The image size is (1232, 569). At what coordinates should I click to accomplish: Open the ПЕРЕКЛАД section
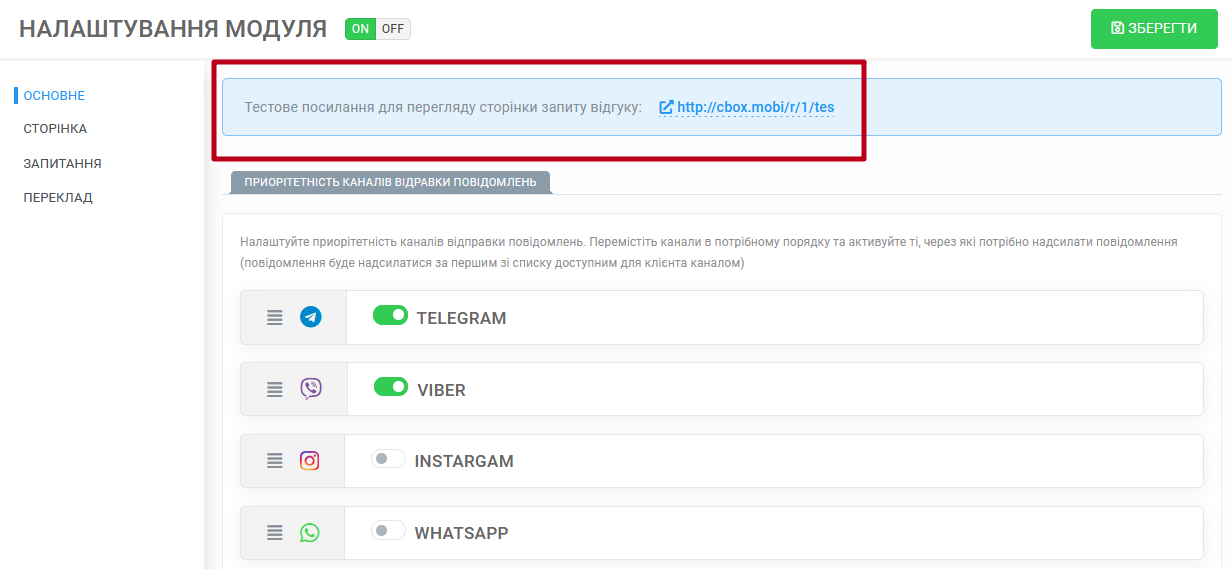tap(58, 197)
